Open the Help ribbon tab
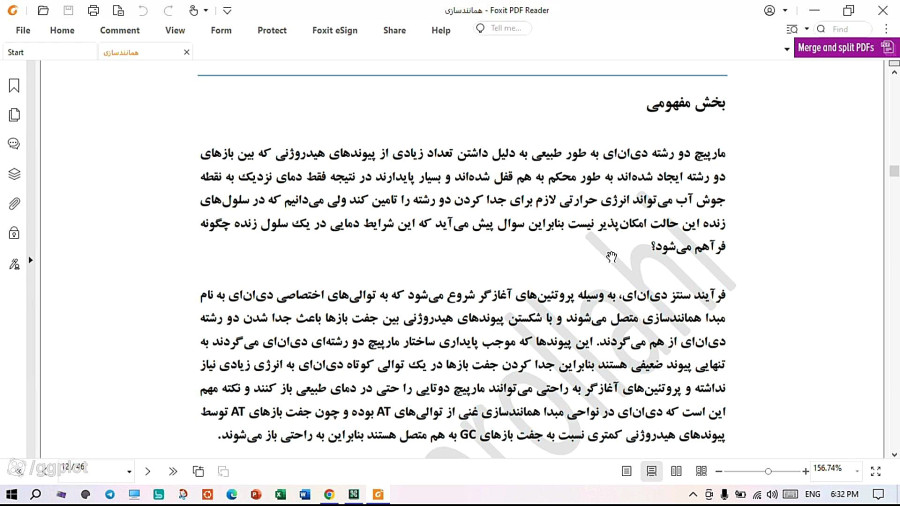Screen dimensions: 900x506 (441, 30)
